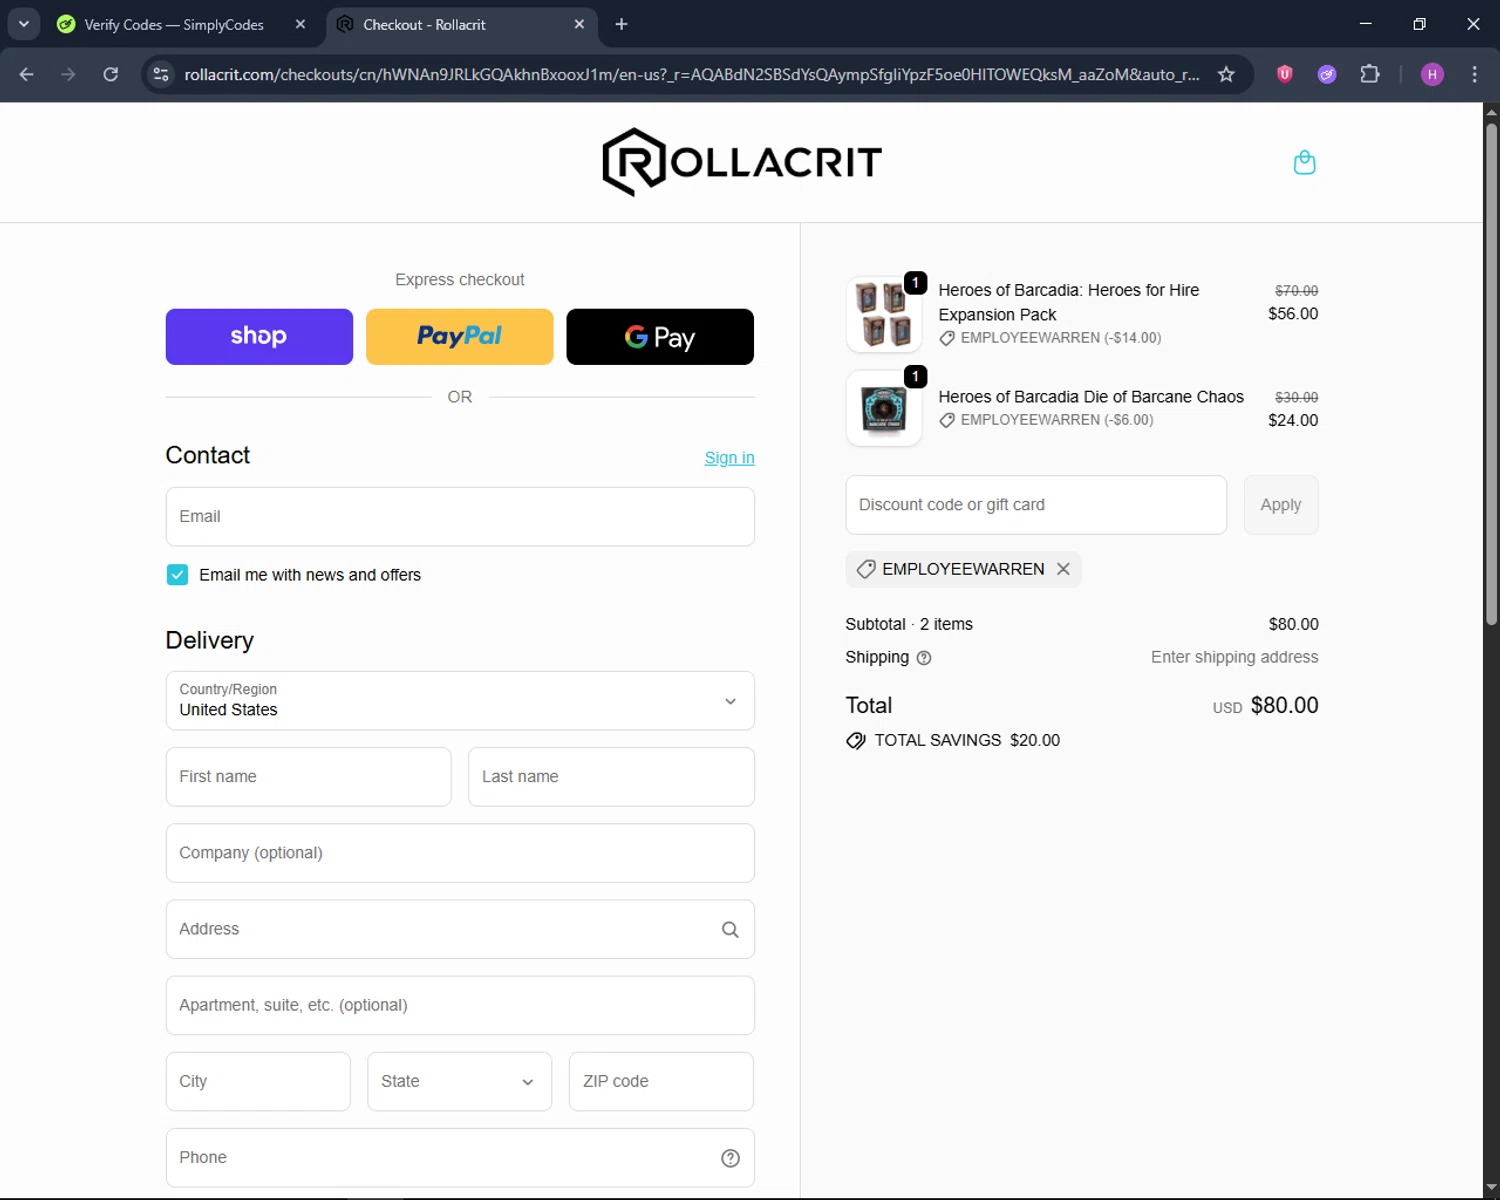Click the Delivery section heading
This screenshot has width=1500, height=1200.
210,641
